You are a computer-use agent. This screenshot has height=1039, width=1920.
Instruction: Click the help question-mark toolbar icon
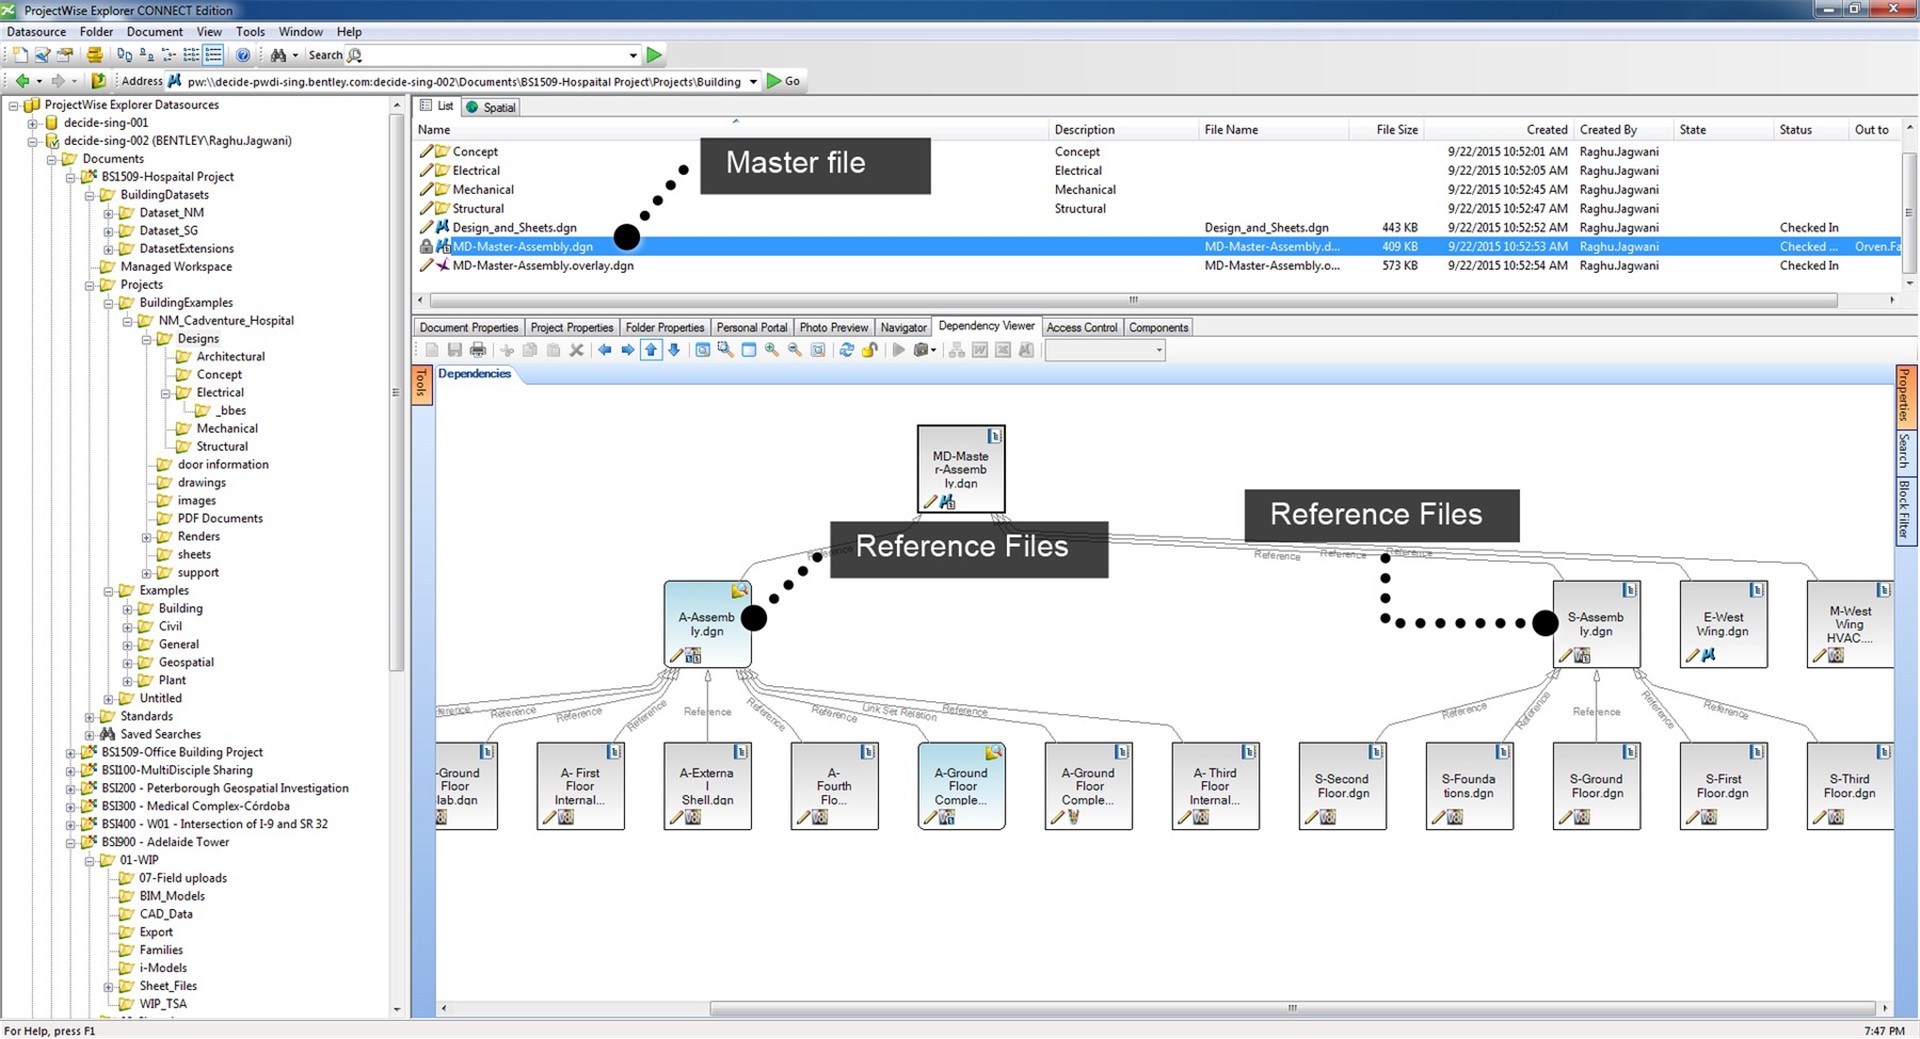(x=242, y=55)
